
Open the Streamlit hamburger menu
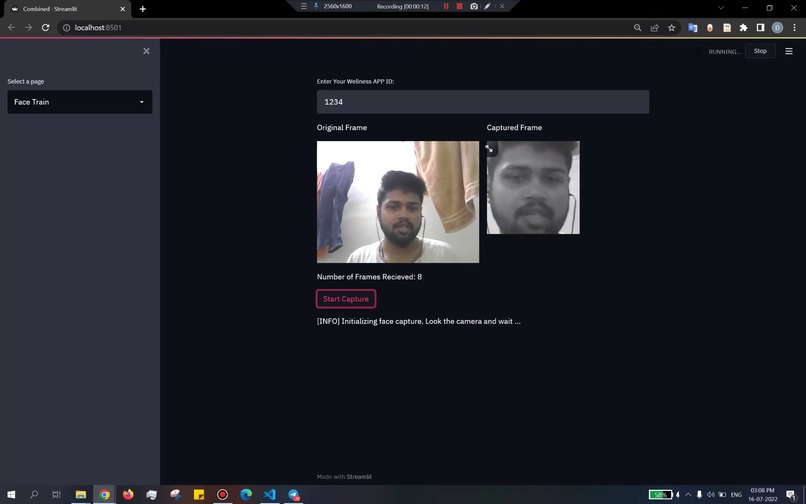[x=789, y=51]
